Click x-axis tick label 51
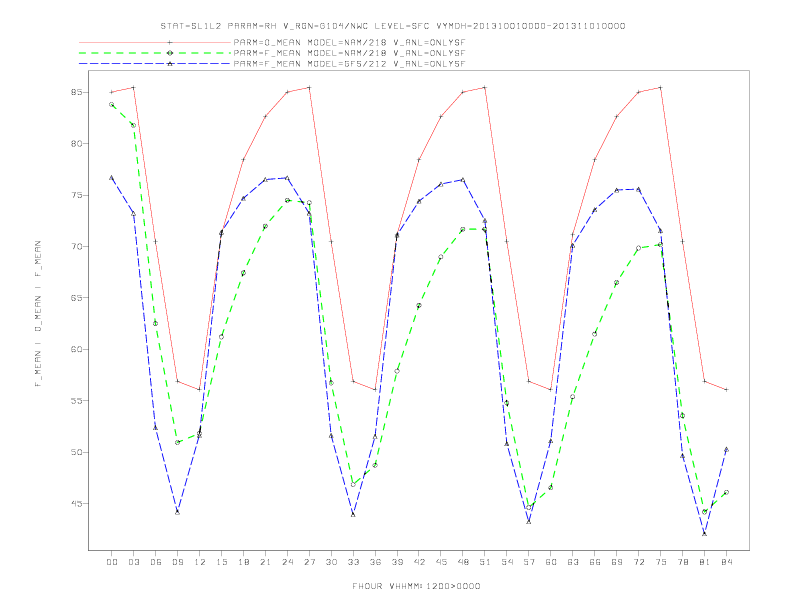The width and height of the screenshot is (792, 612). [485, 562]
